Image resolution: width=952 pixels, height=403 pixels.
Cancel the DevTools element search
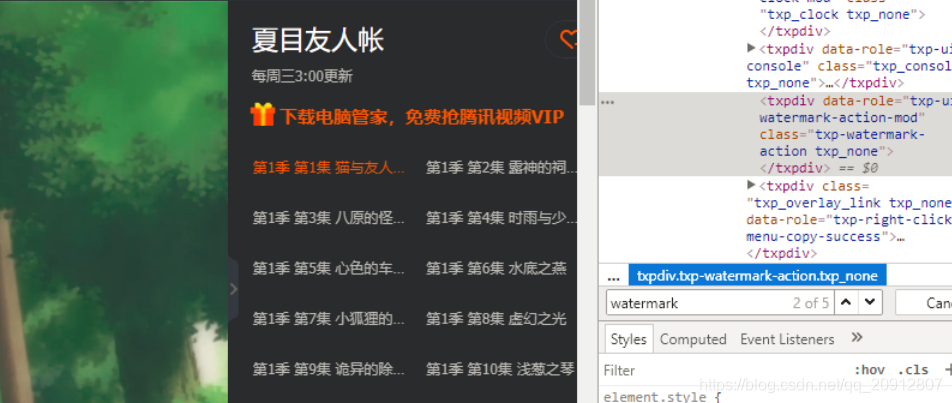pos(923,302)
